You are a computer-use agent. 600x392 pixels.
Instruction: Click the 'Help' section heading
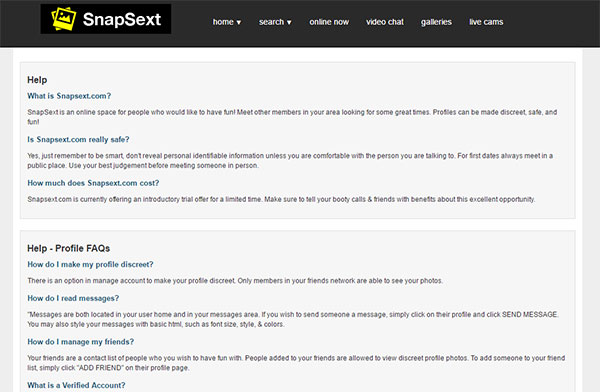click(x=37, y=80)
